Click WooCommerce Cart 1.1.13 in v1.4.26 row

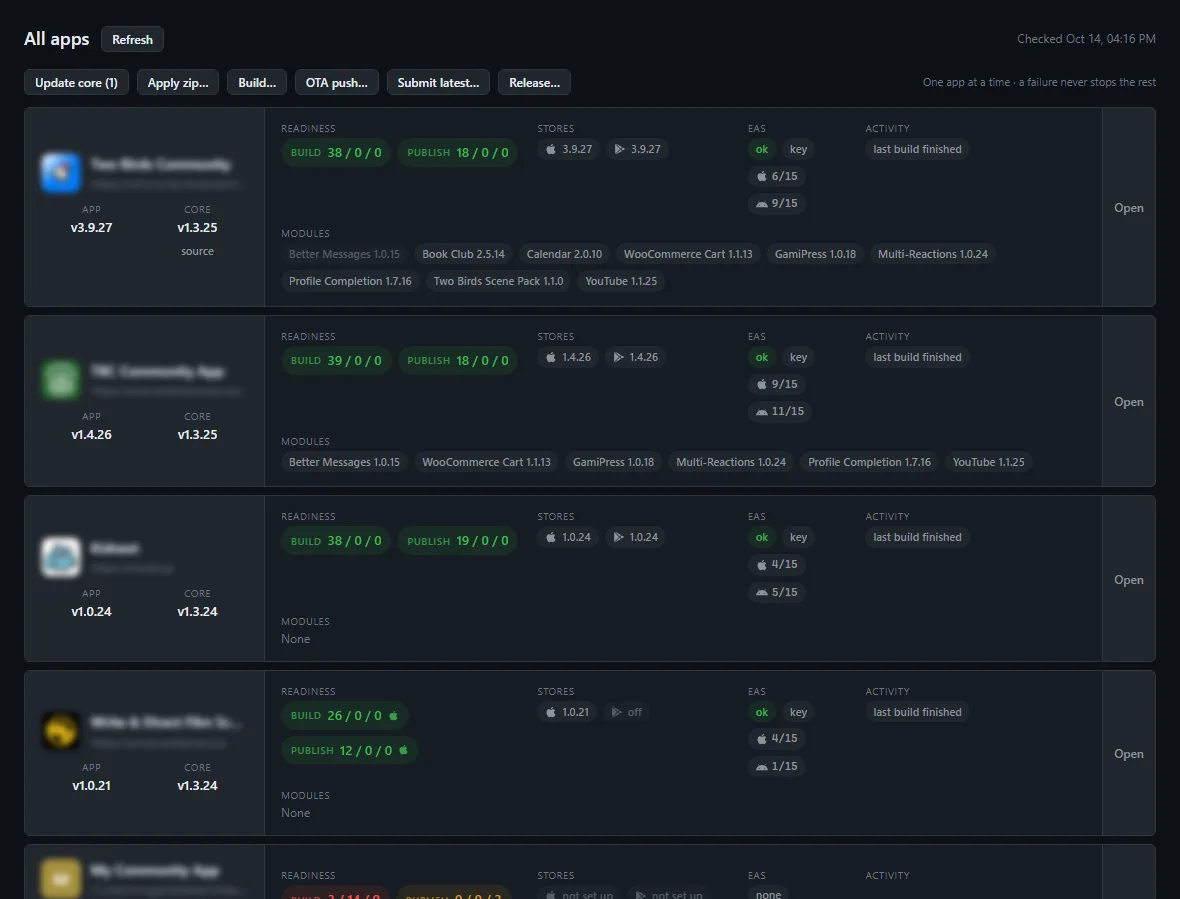(x=486, y=462)
